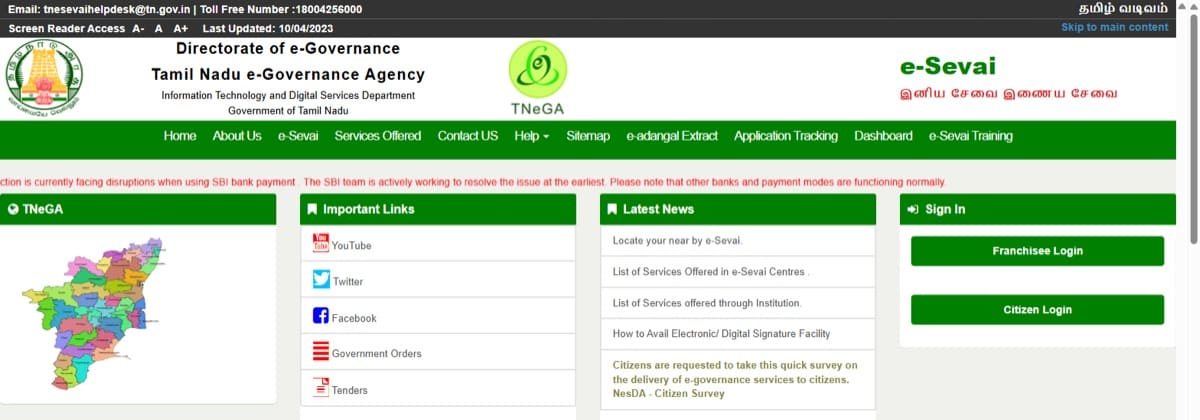Click the TNeGA panel globe icon

click(x=13, y=209)
